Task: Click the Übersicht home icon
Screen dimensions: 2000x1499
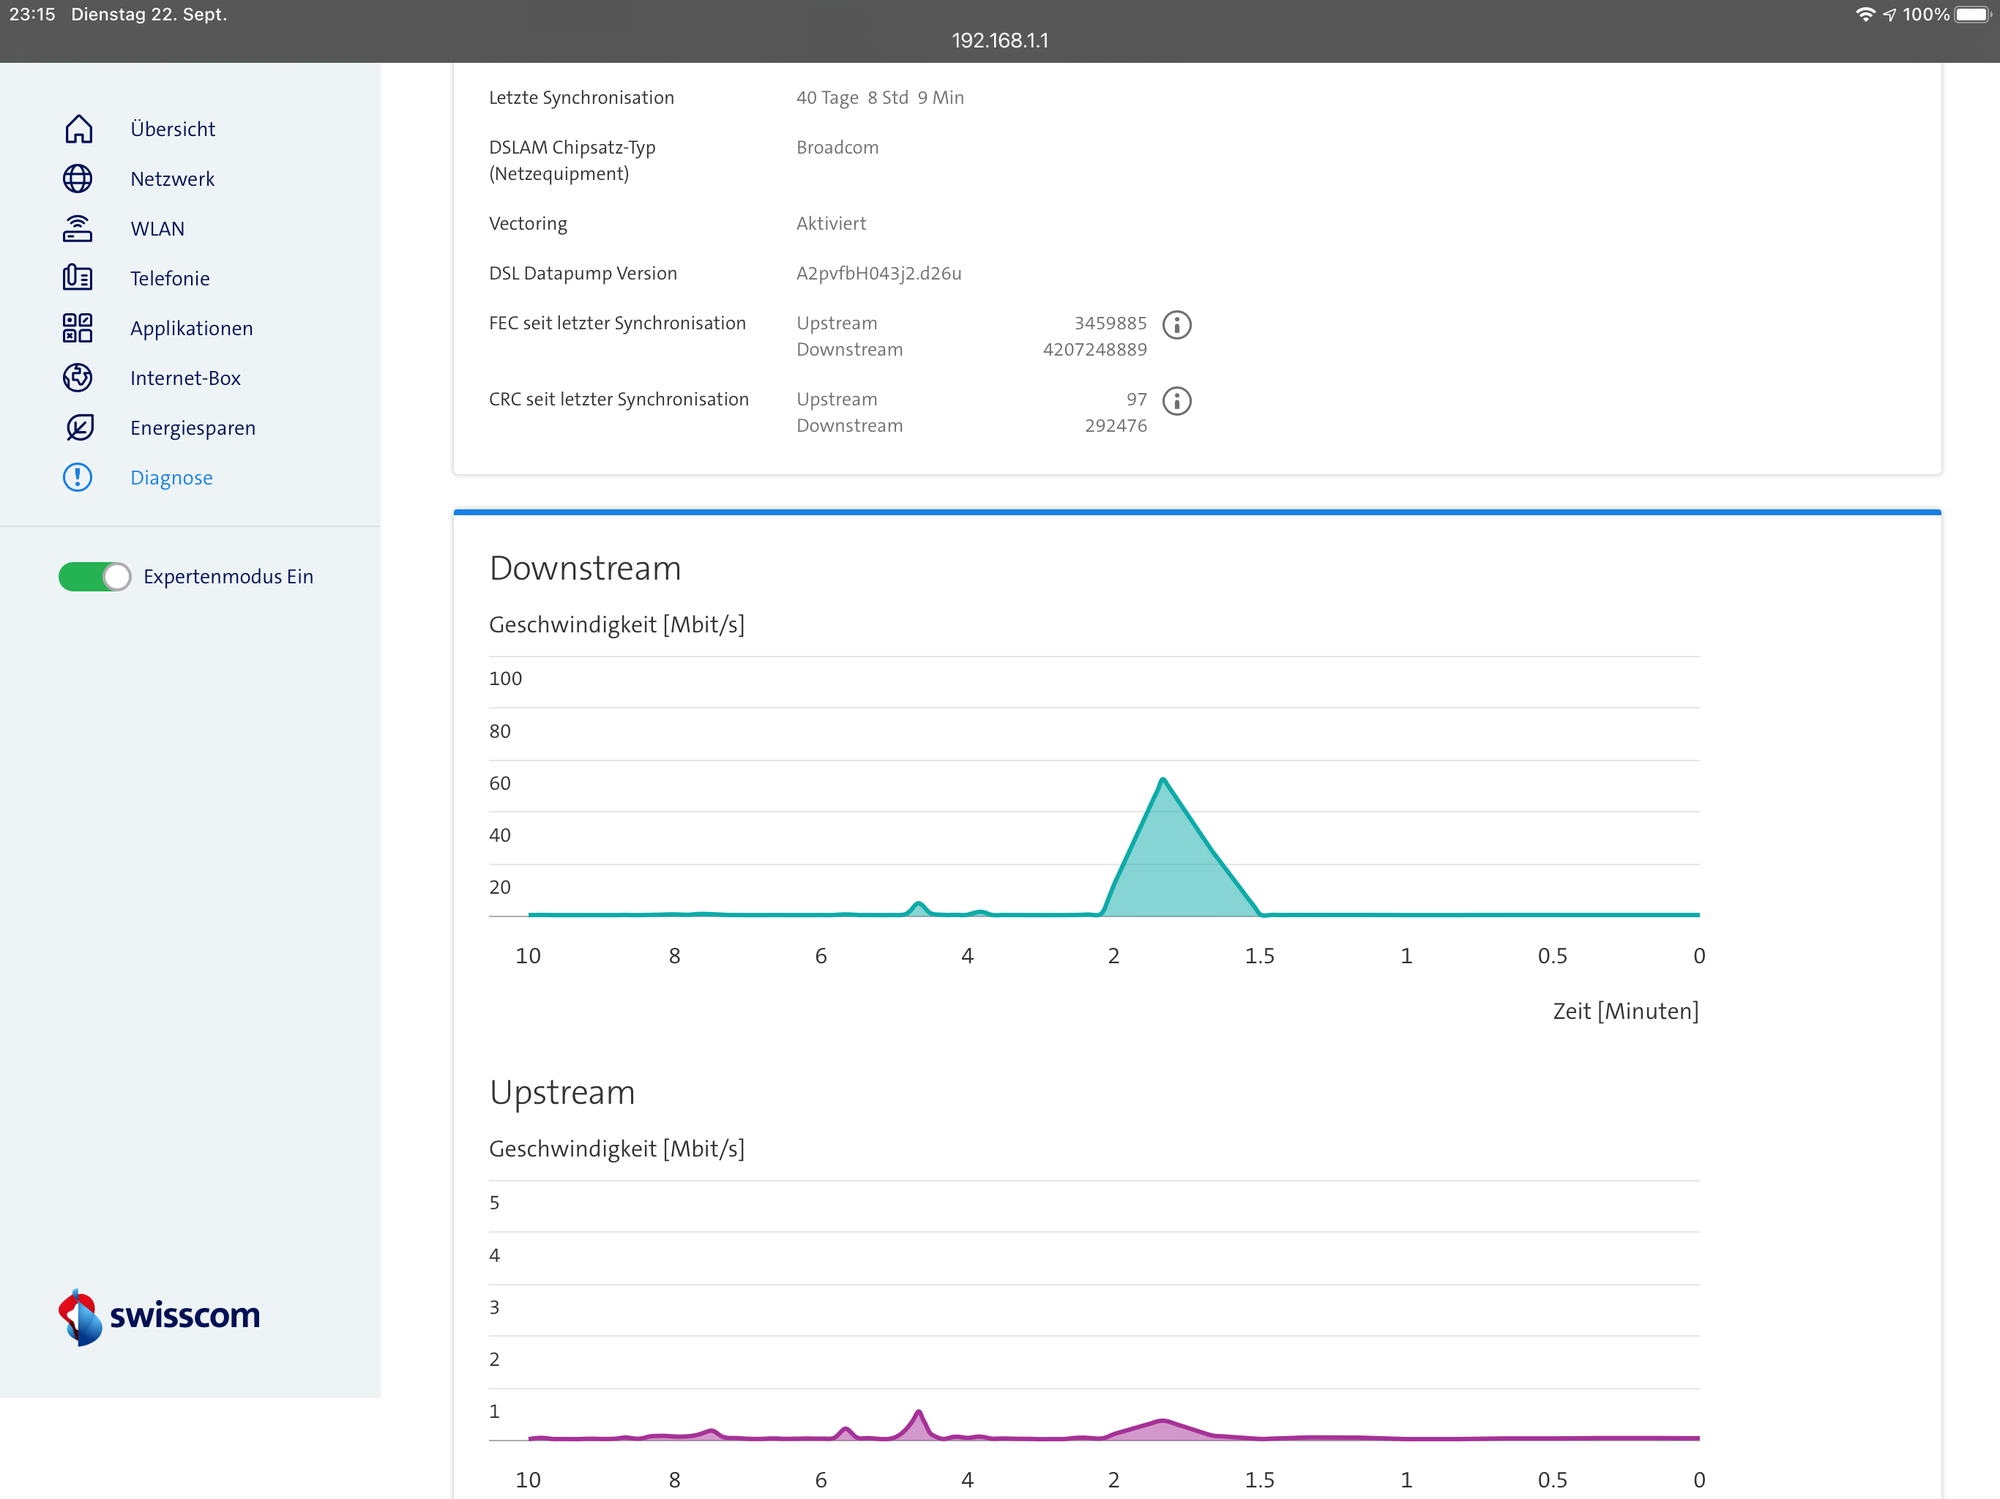Action: point(78,129)
